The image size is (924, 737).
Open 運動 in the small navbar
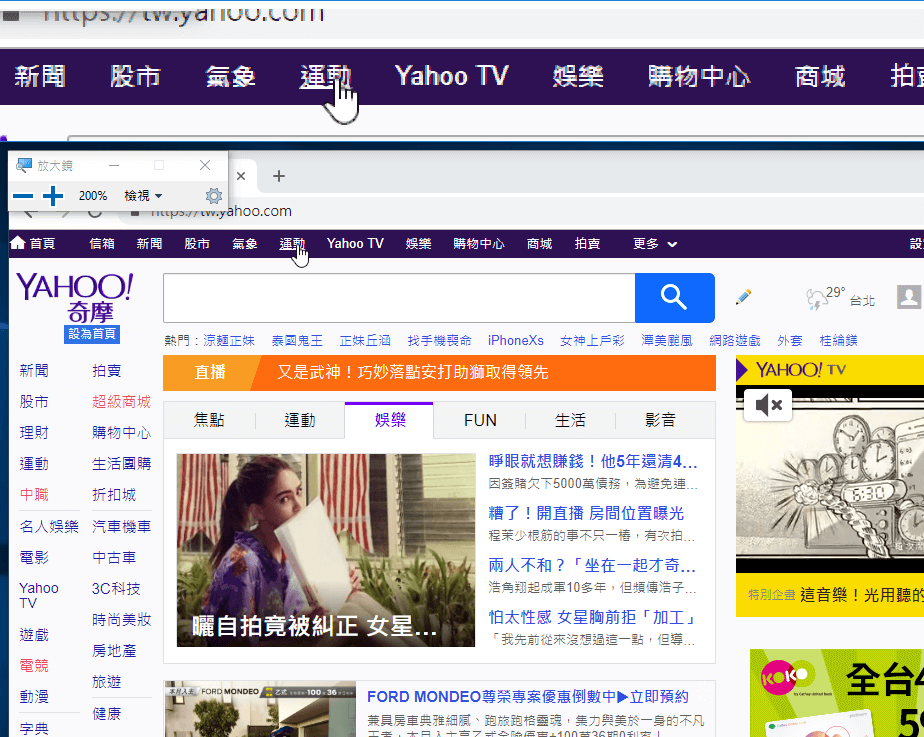click(x=292, y=243)
